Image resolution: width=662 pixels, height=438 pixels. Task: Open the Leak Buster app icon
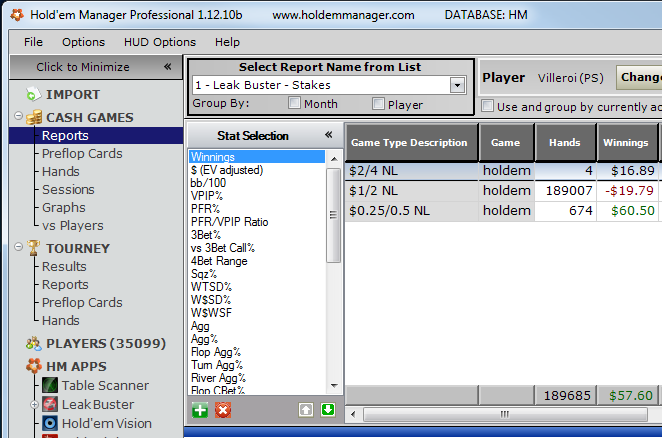tap(50, 404)
